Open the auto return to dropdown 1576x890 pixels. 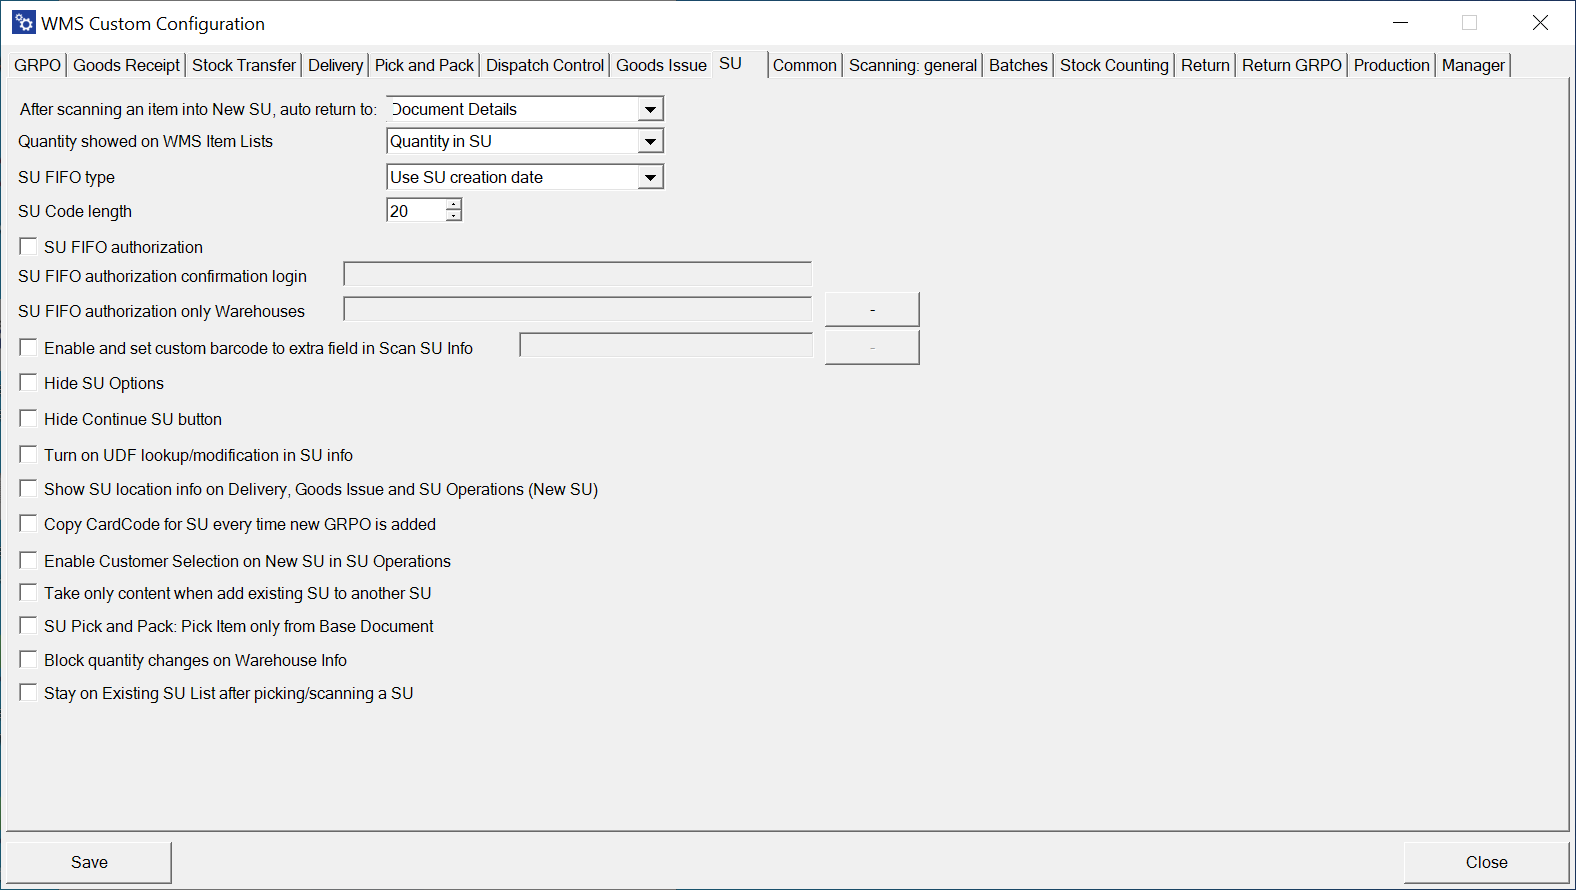(x=650, y=109)
